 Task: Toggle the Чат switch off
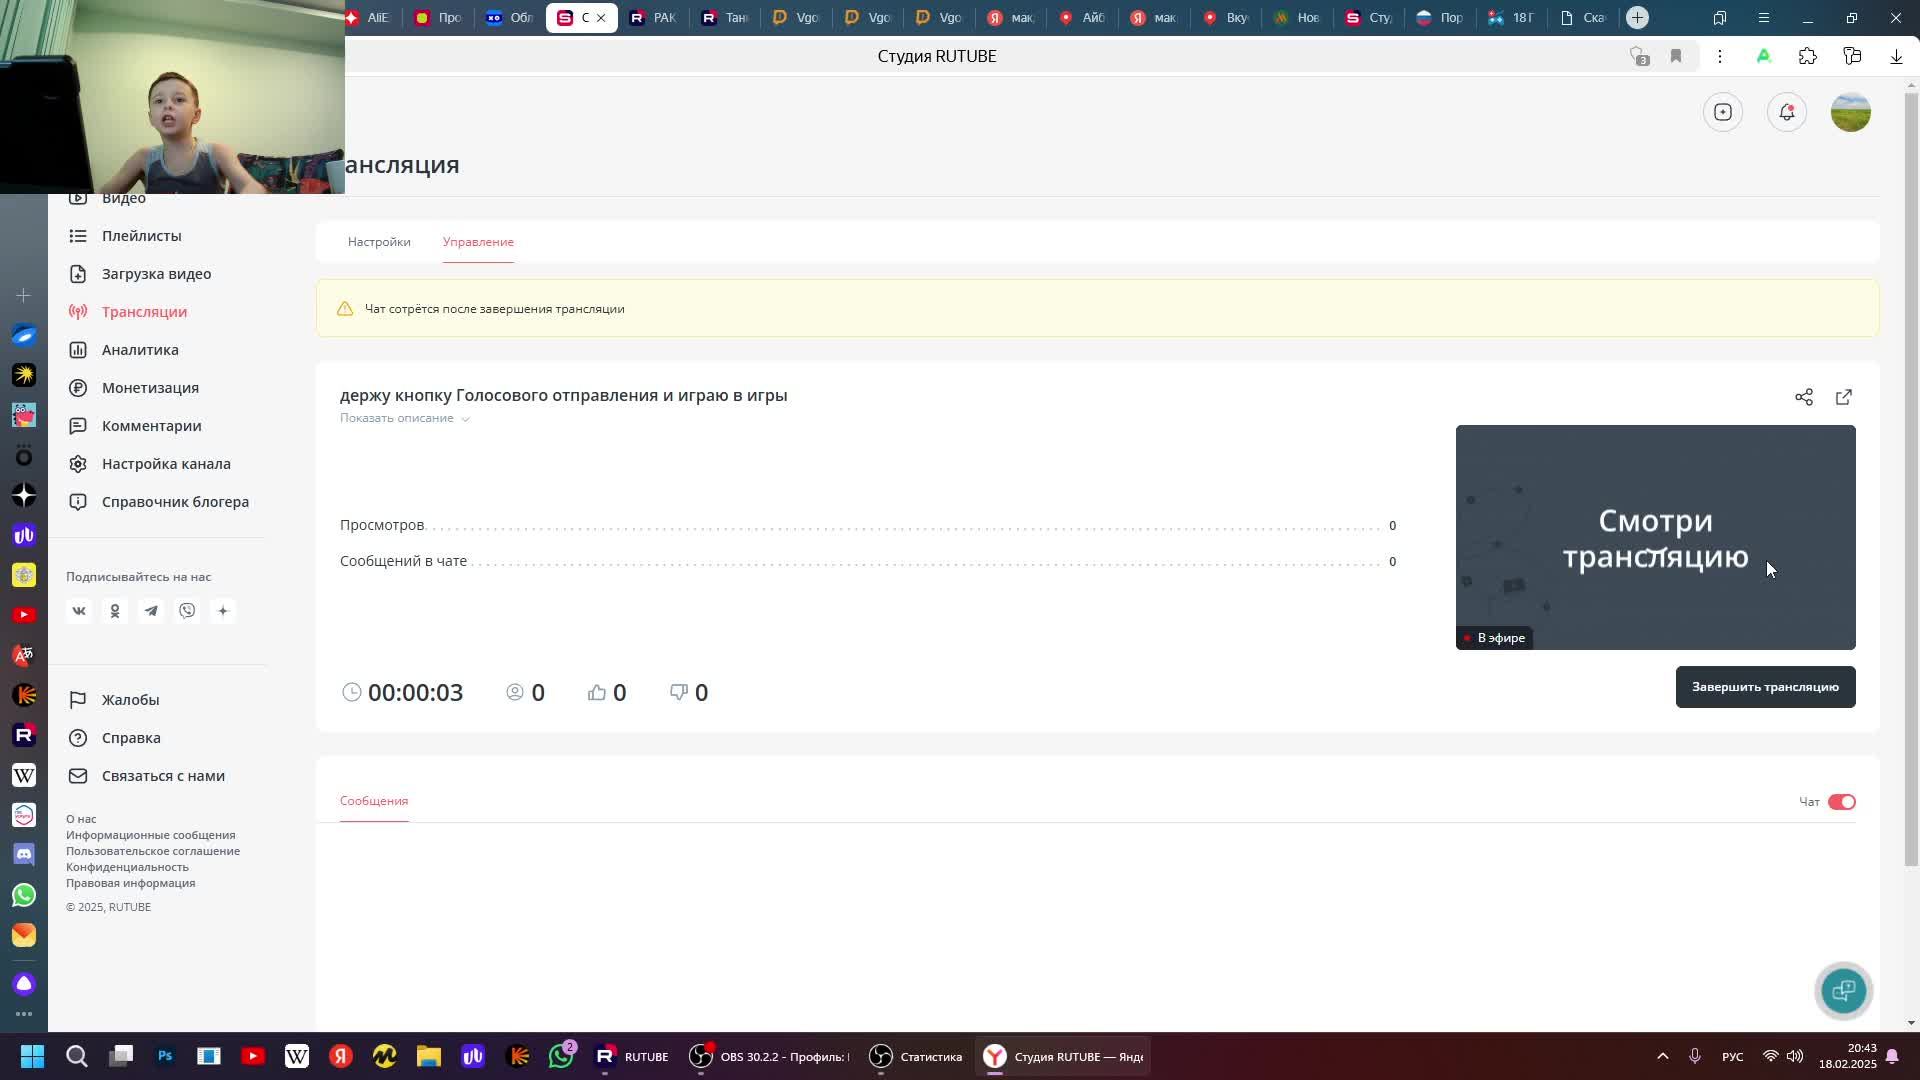(1841, 802)
